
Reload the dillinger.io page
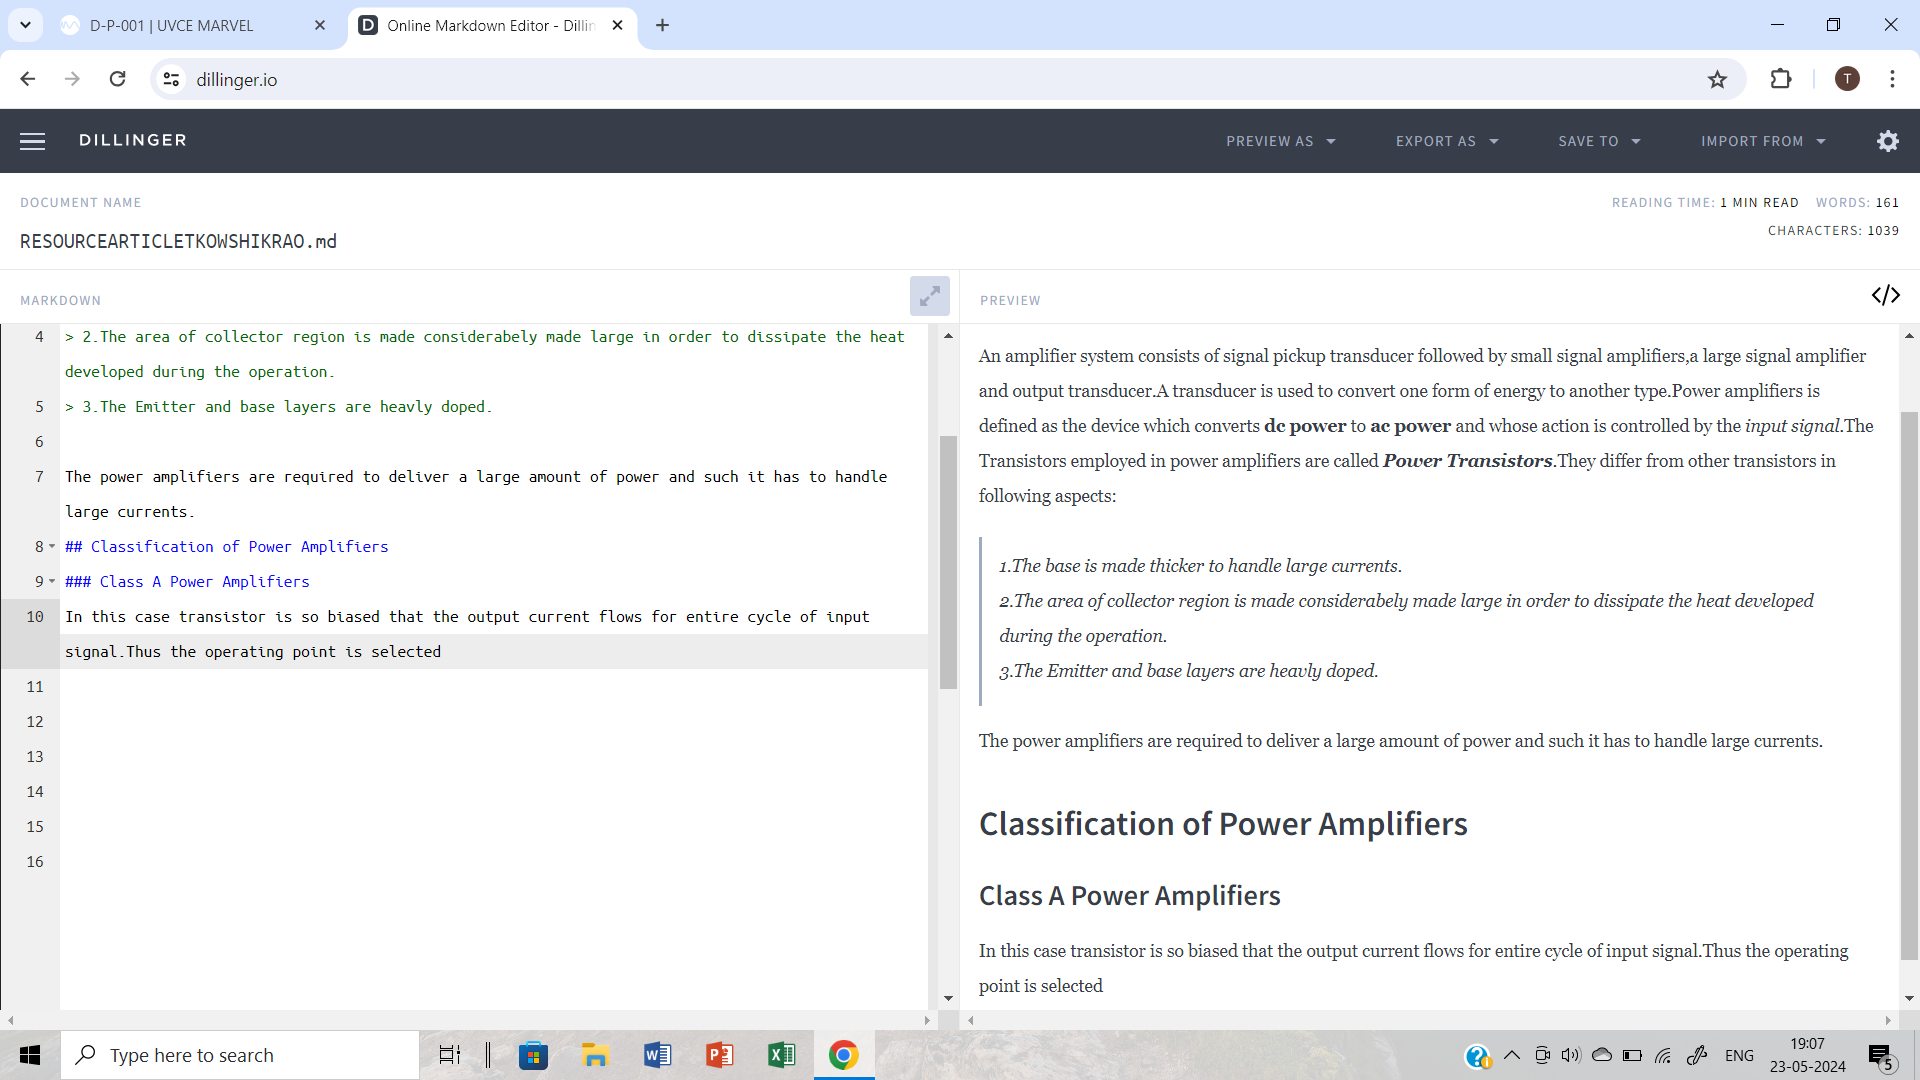pyautogui.click(x=117, y=79)
